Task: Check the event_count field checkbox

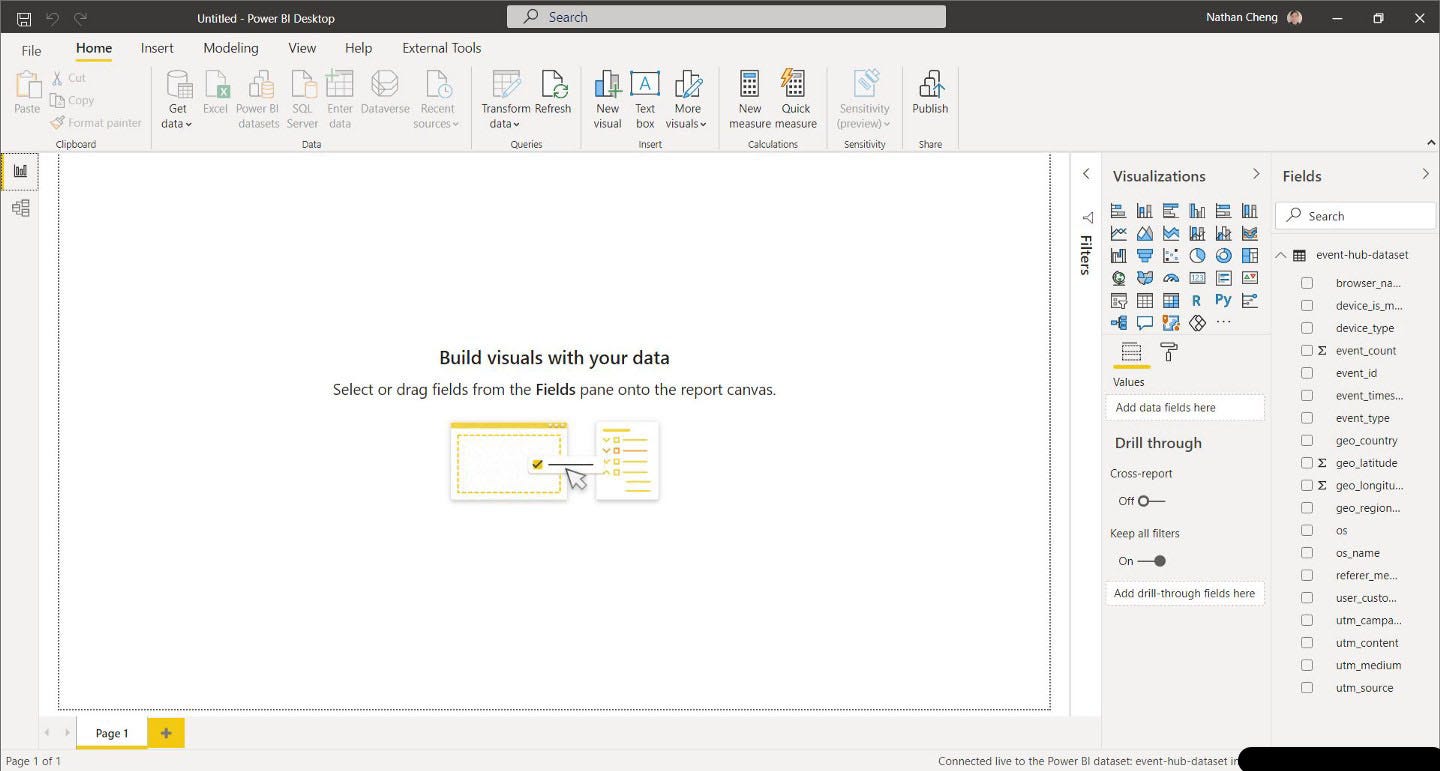Action: point(1306,351)
